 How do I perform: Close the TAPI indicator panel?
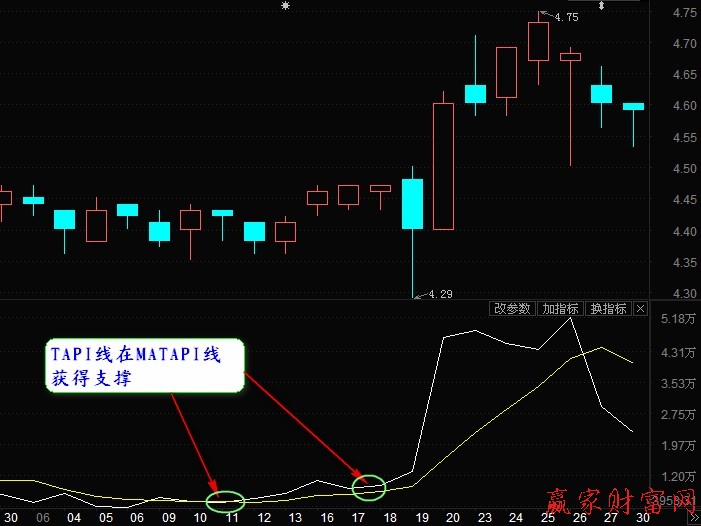(641, 309)
